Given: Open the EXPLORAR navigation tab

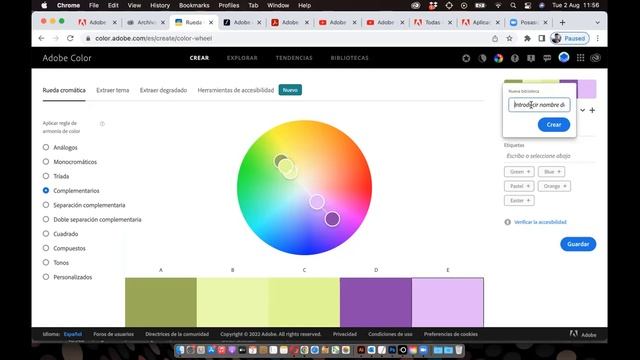Looking at the screenshot, I should click(x=242, y=58).
